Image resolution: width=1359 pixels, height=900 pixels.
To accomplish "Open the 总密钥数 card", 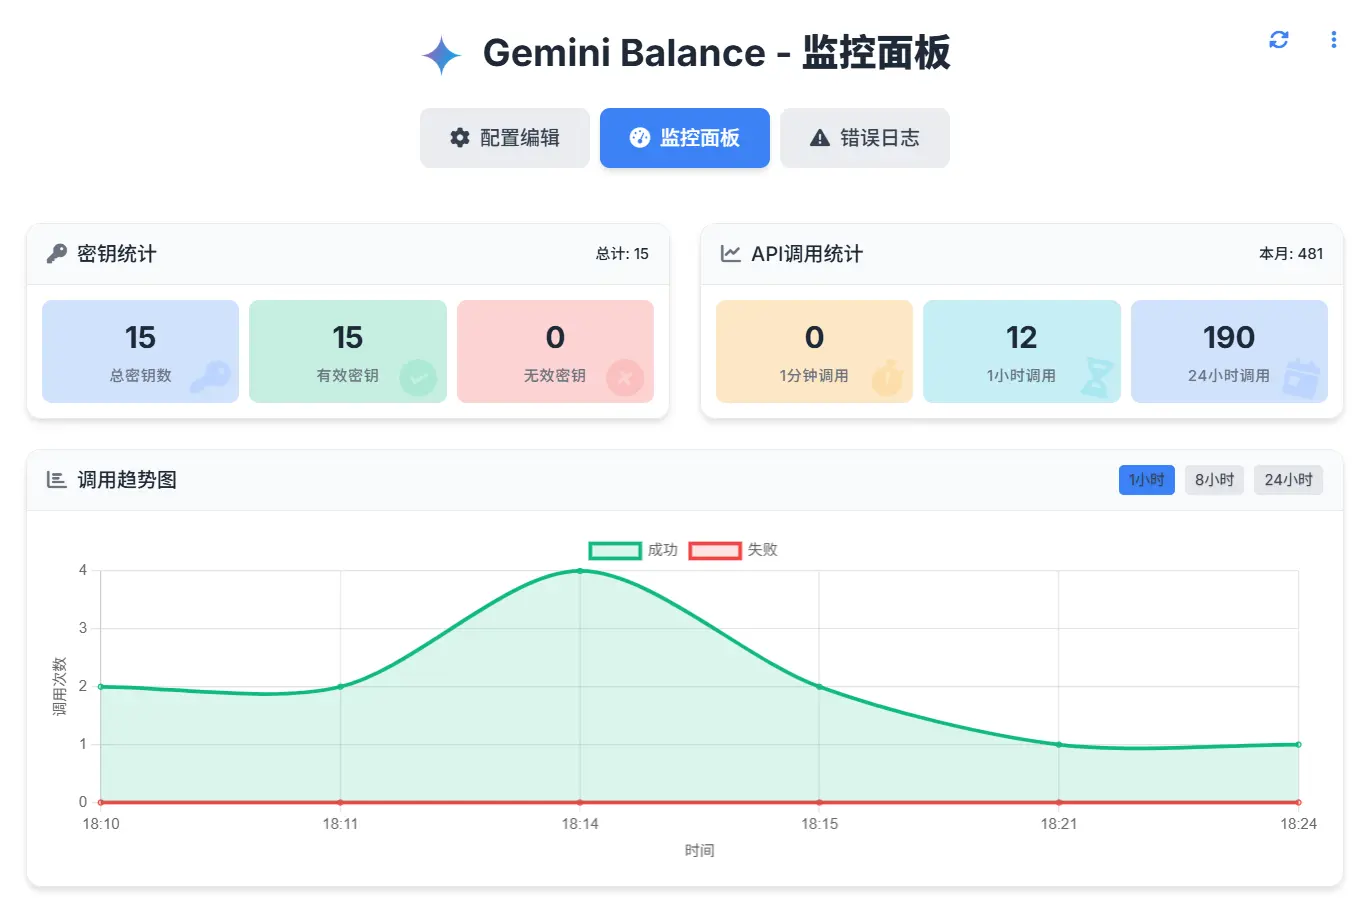I will [x=140, y=351].
